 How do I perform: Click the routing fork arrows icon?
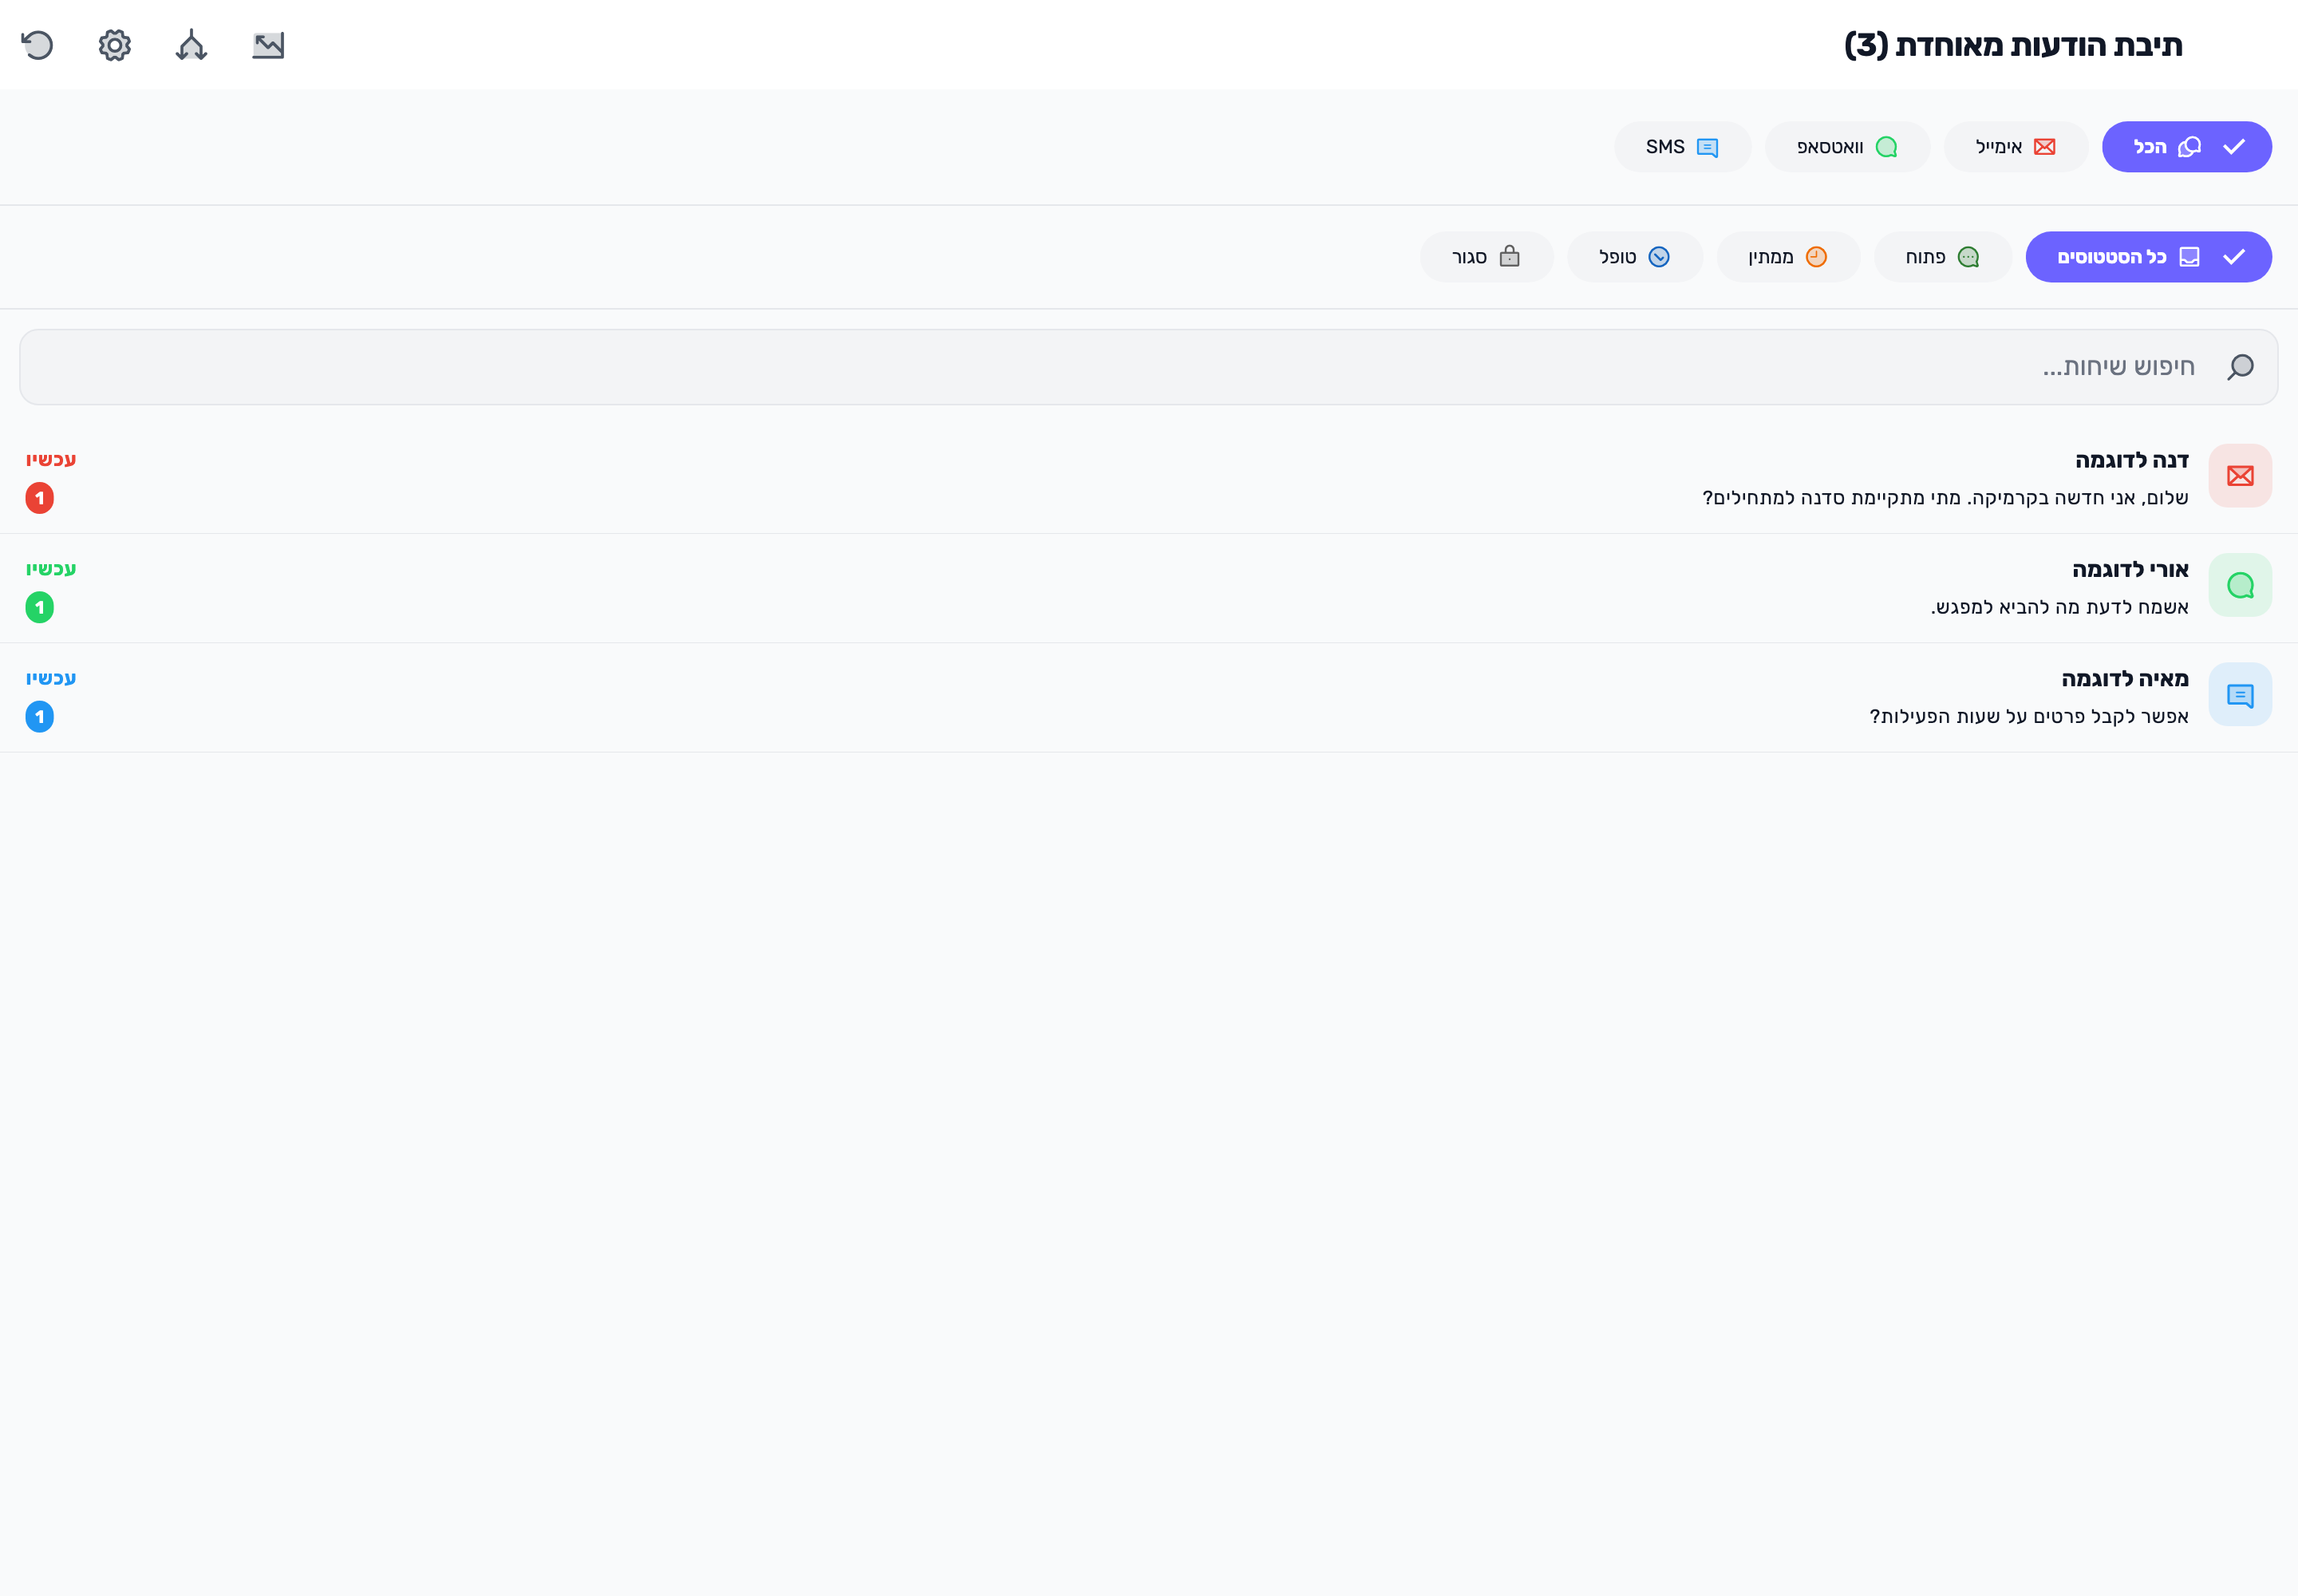pos(192,45)
